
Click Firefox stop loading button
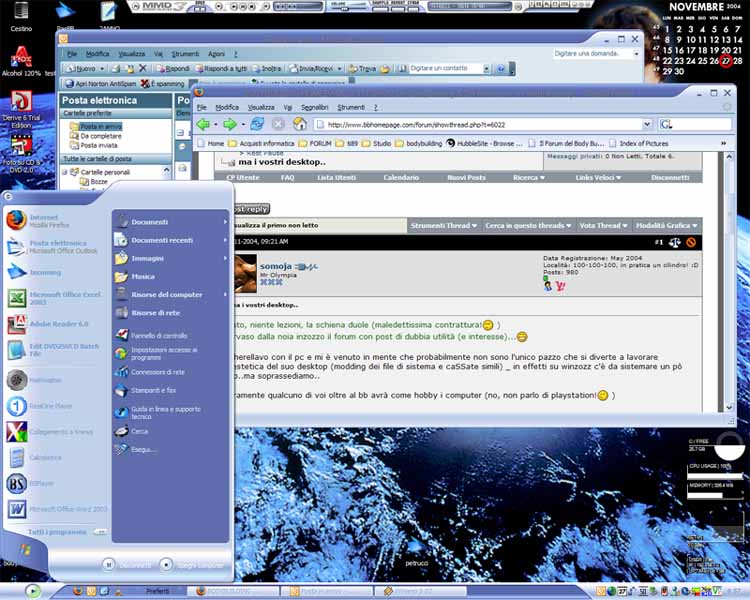click(x=278, y=124)
